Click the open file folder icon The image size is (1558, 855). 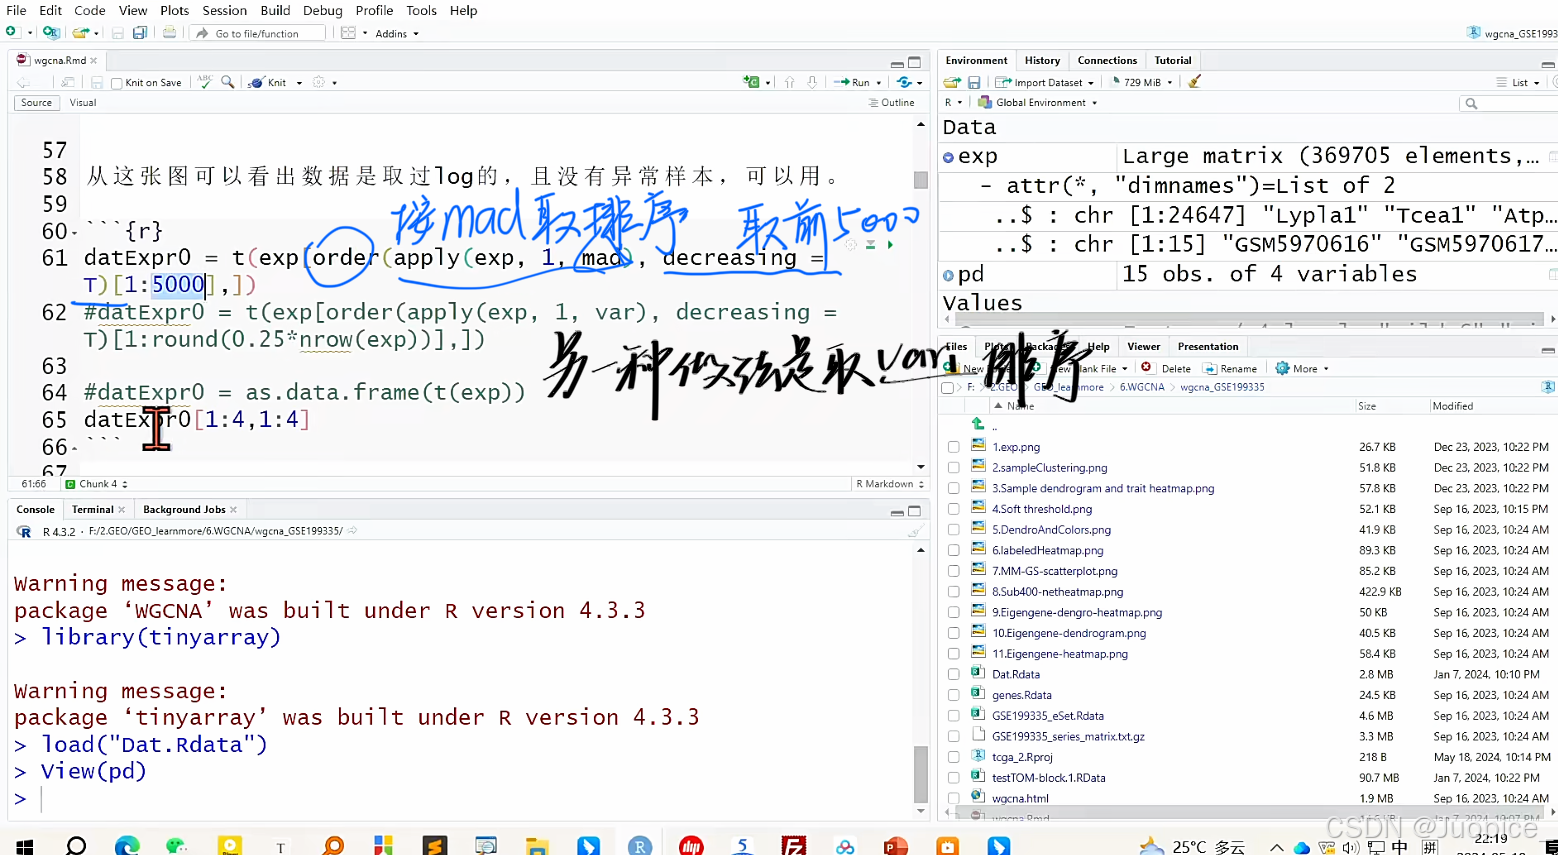click(80, 33)
